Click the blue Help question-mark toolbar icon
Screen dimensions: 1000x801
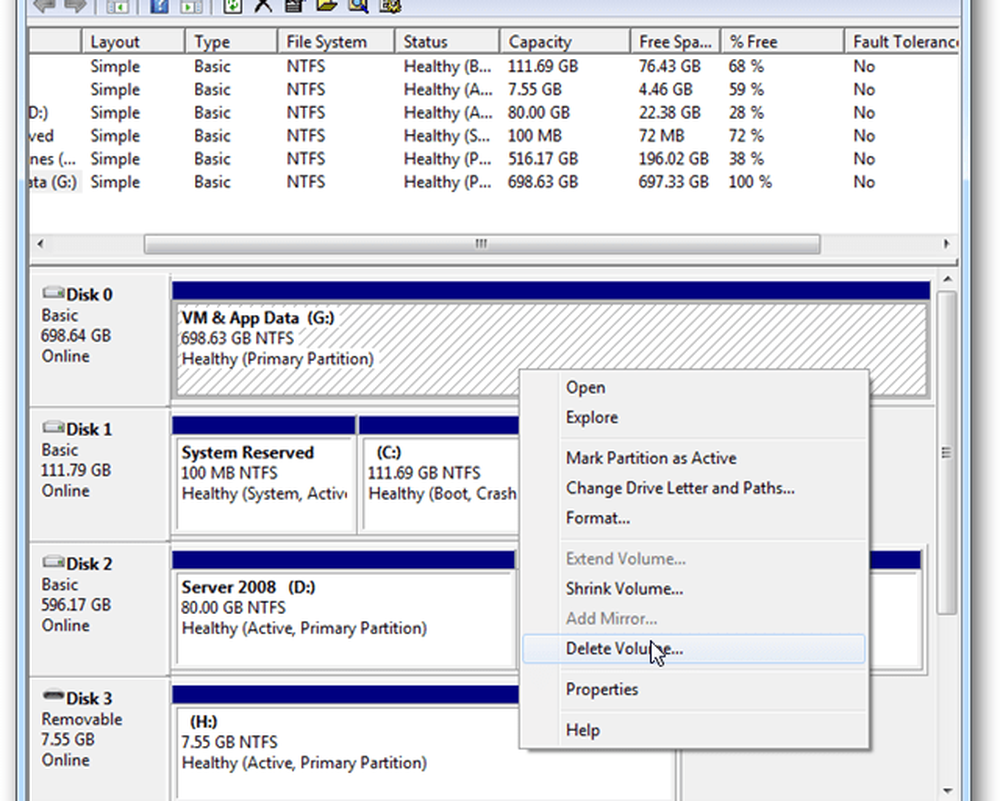158,6
